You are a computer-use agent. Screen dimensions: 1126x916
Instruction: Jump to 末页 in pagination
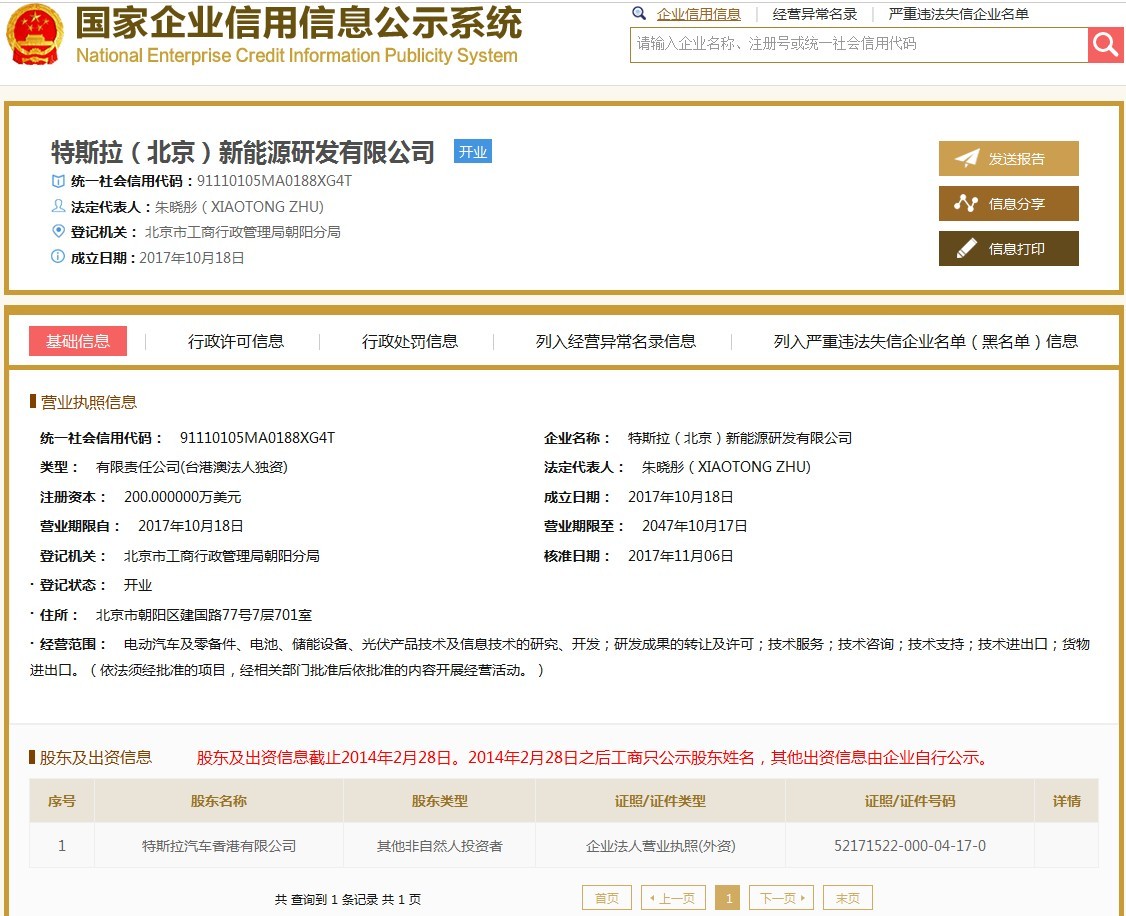847,898
